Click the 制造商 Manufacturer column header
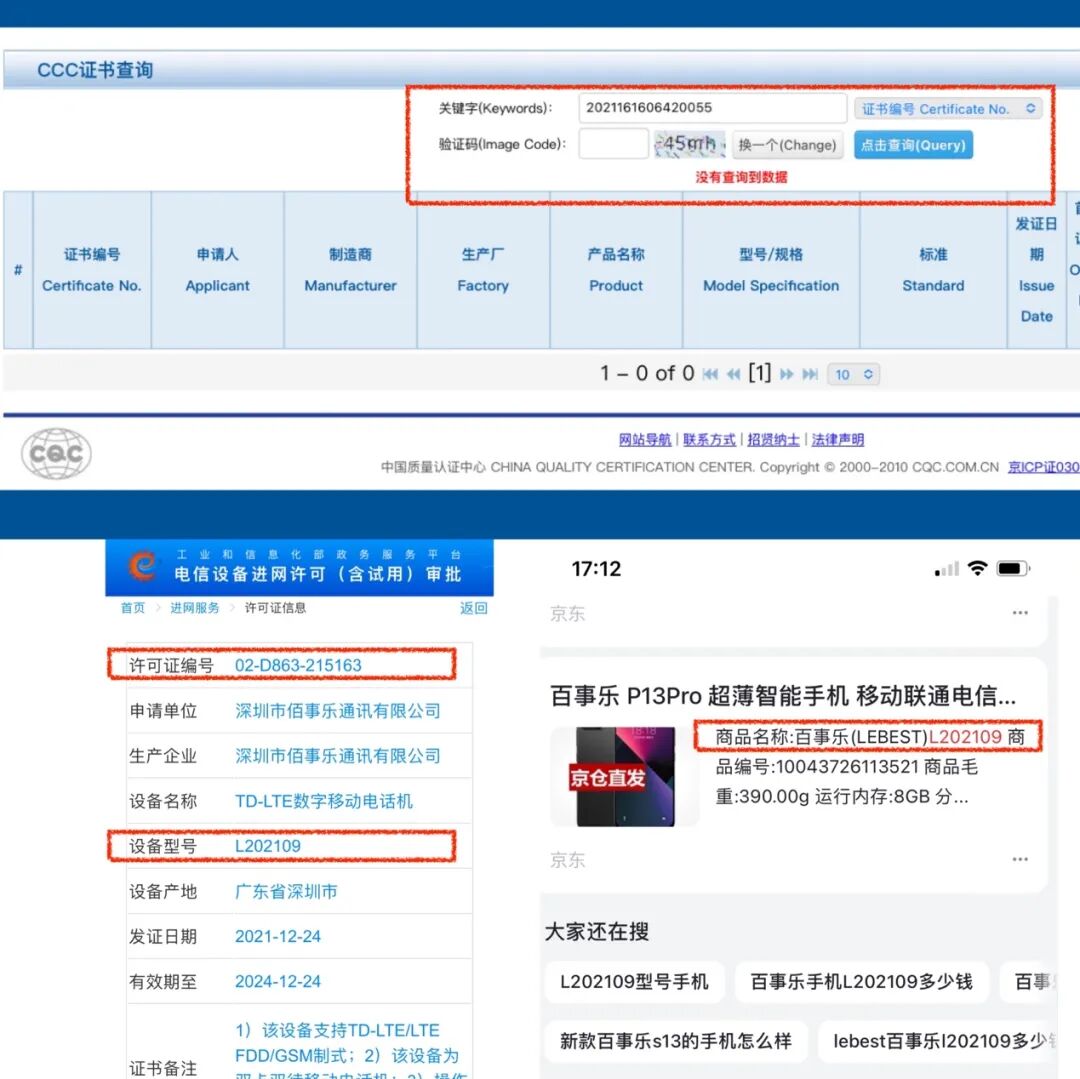1080x1079 pixels. coord(351,270)
